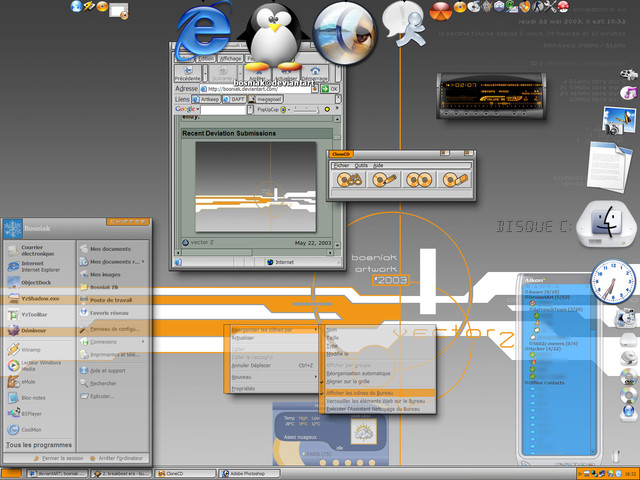Choose Actualiser in desktop context menu
Screen dimensions: 640x480
point(243,338)
